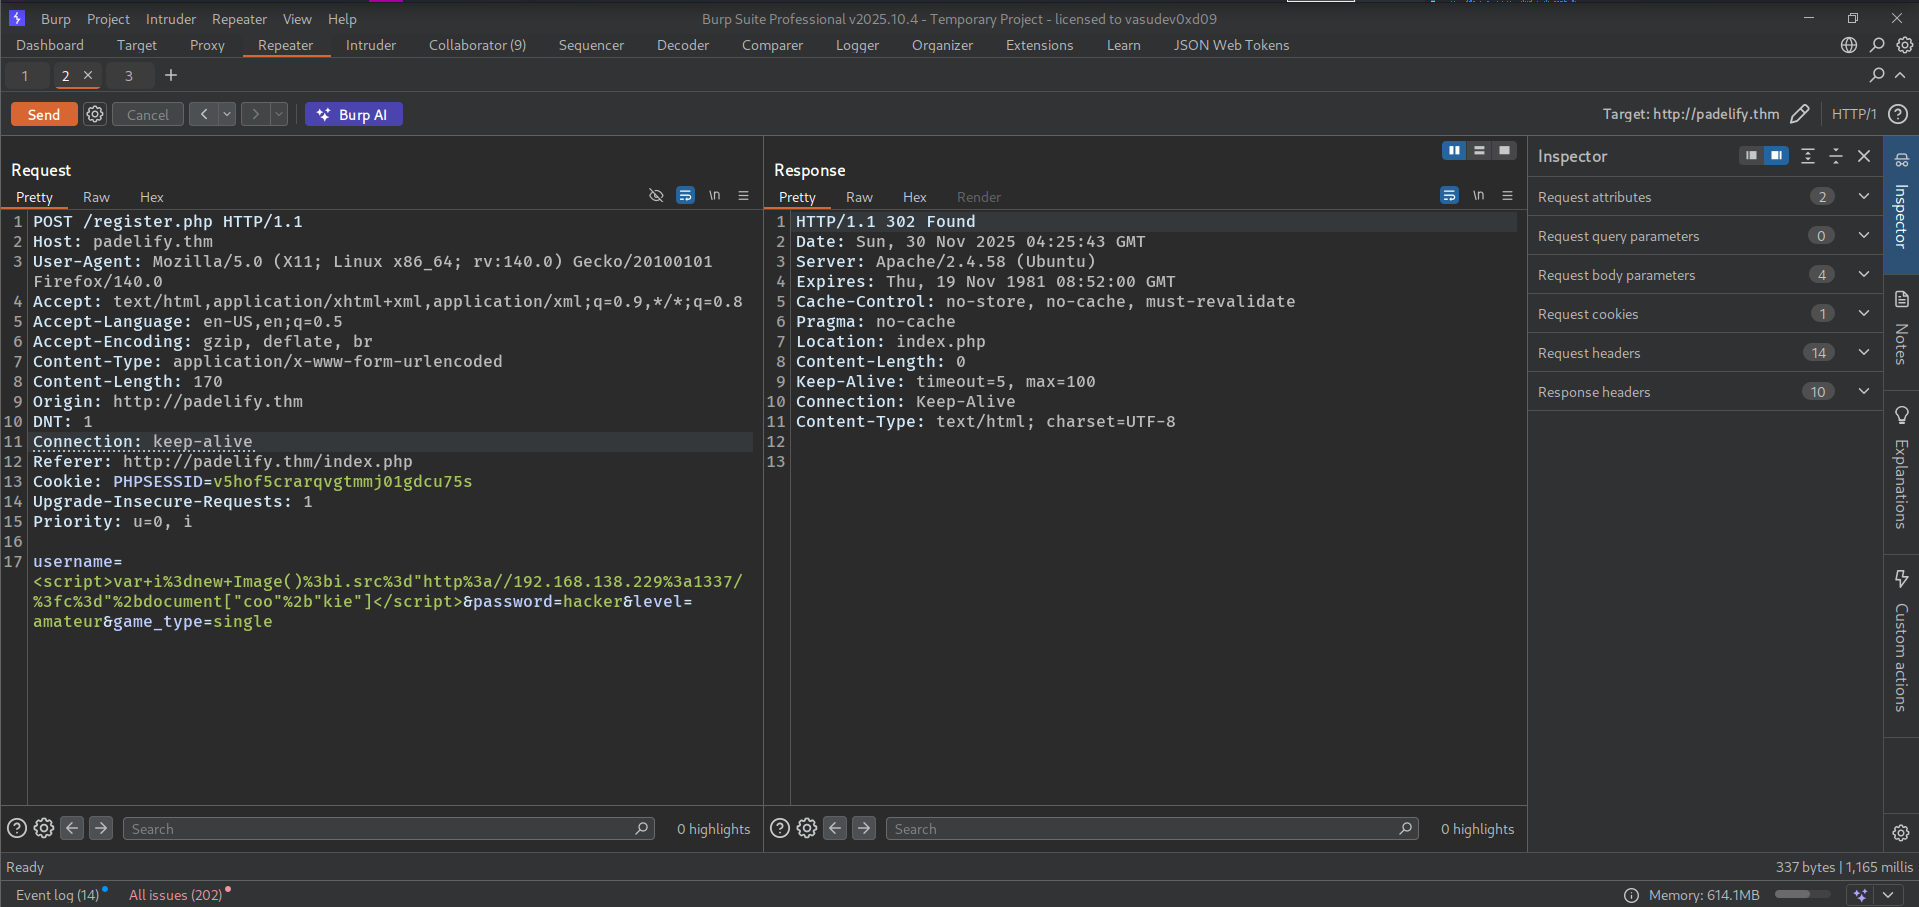Open Burp settings via the gear icon

(1904, 45)
